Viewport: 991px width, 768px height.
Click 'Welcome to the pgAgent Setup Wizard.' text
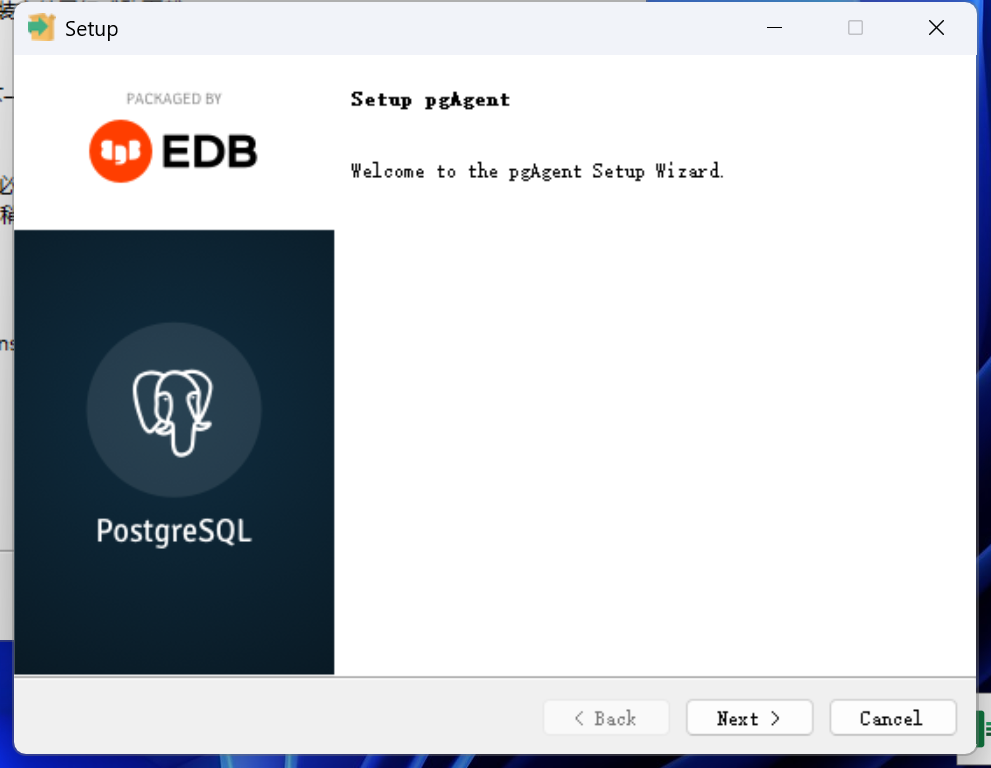537,171
